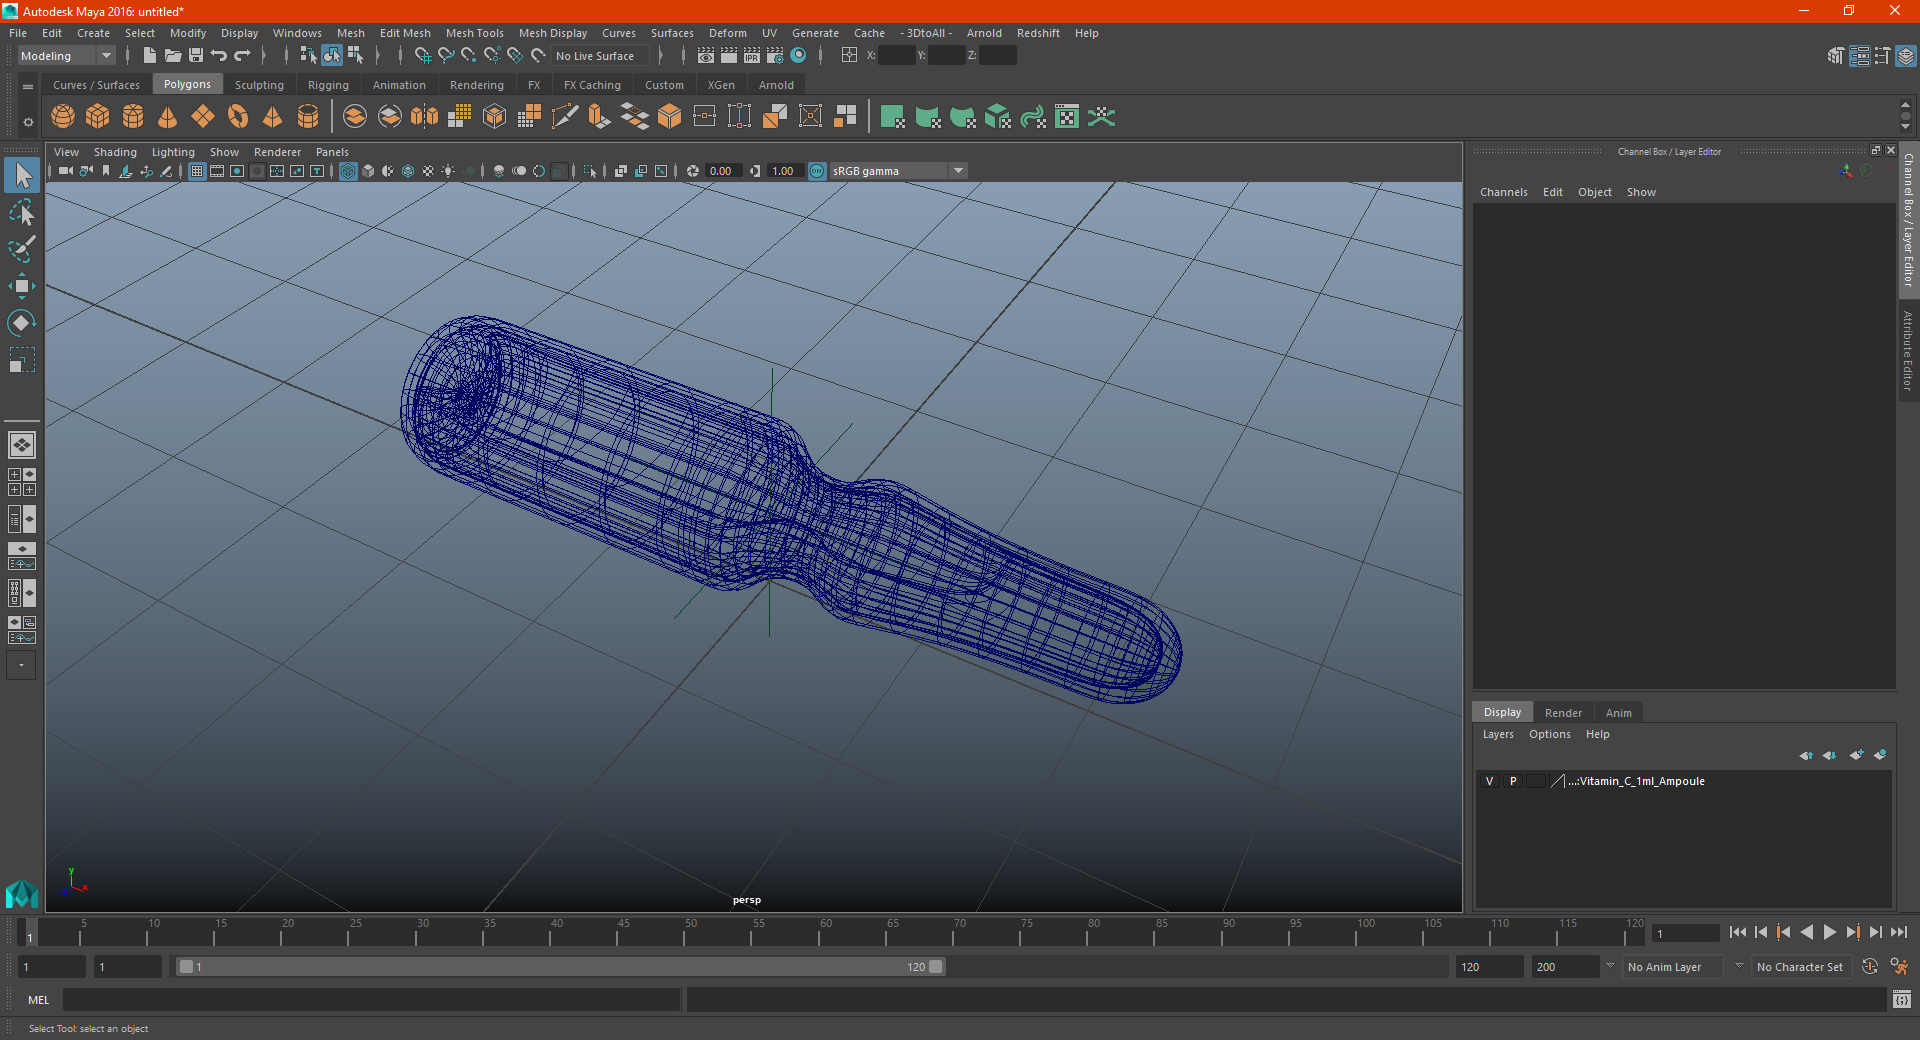Open the Deform menu
This screenshot has height=1040, width=1920.
tap(728, 33)
